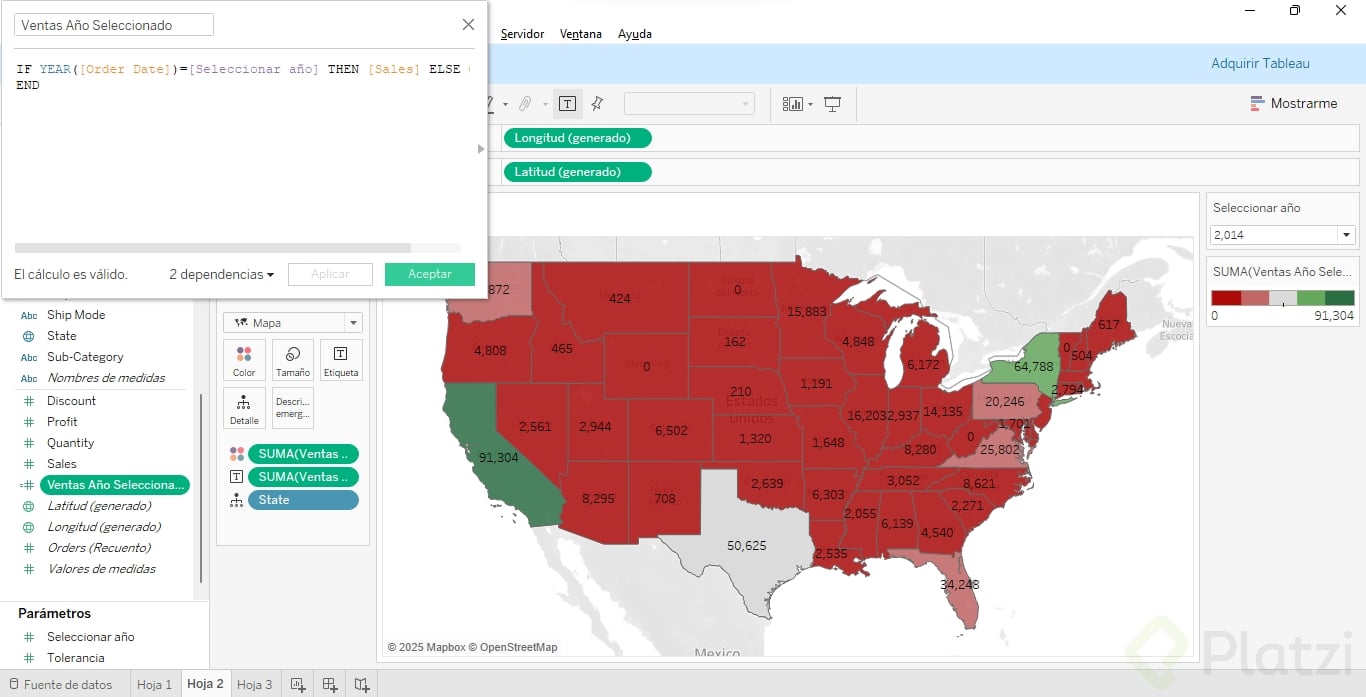Add a new worksheet icon

pyautogui.click(x=298, y=685)
